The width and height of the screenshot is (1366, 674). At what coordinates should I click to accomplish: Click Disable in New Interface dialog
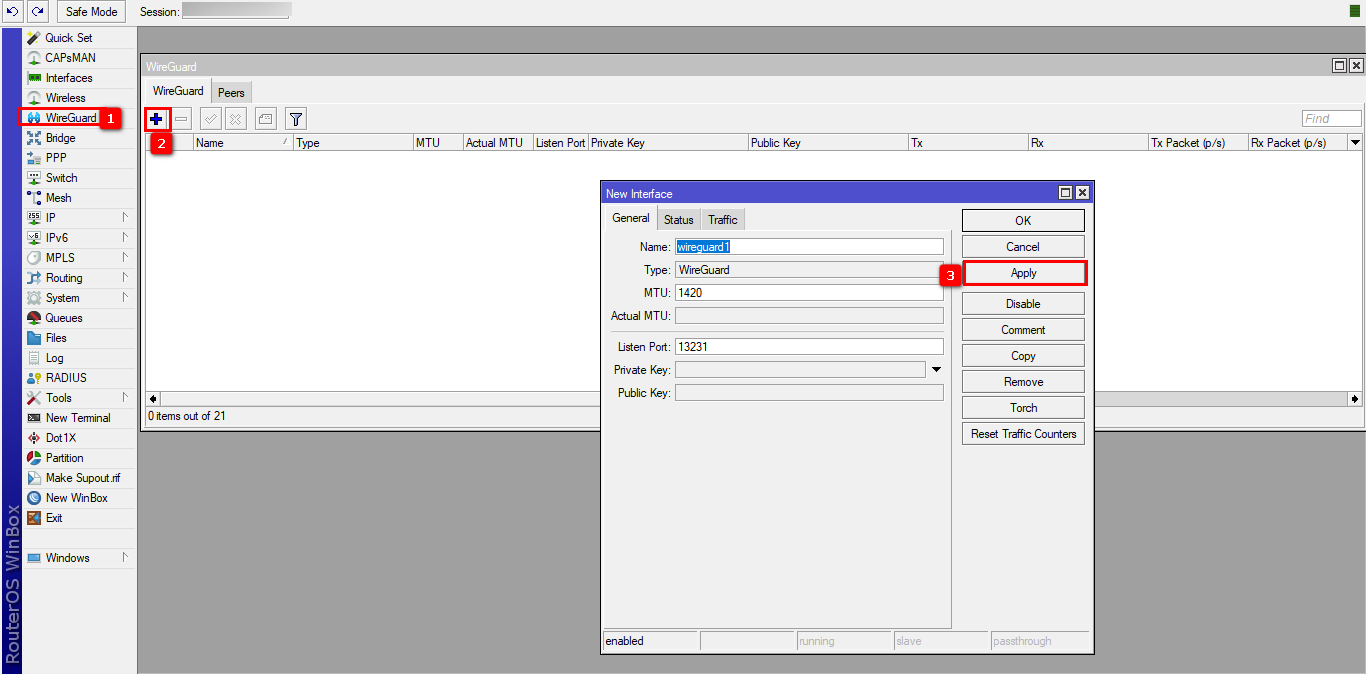pyautogui.click(x=1023, y=303)
